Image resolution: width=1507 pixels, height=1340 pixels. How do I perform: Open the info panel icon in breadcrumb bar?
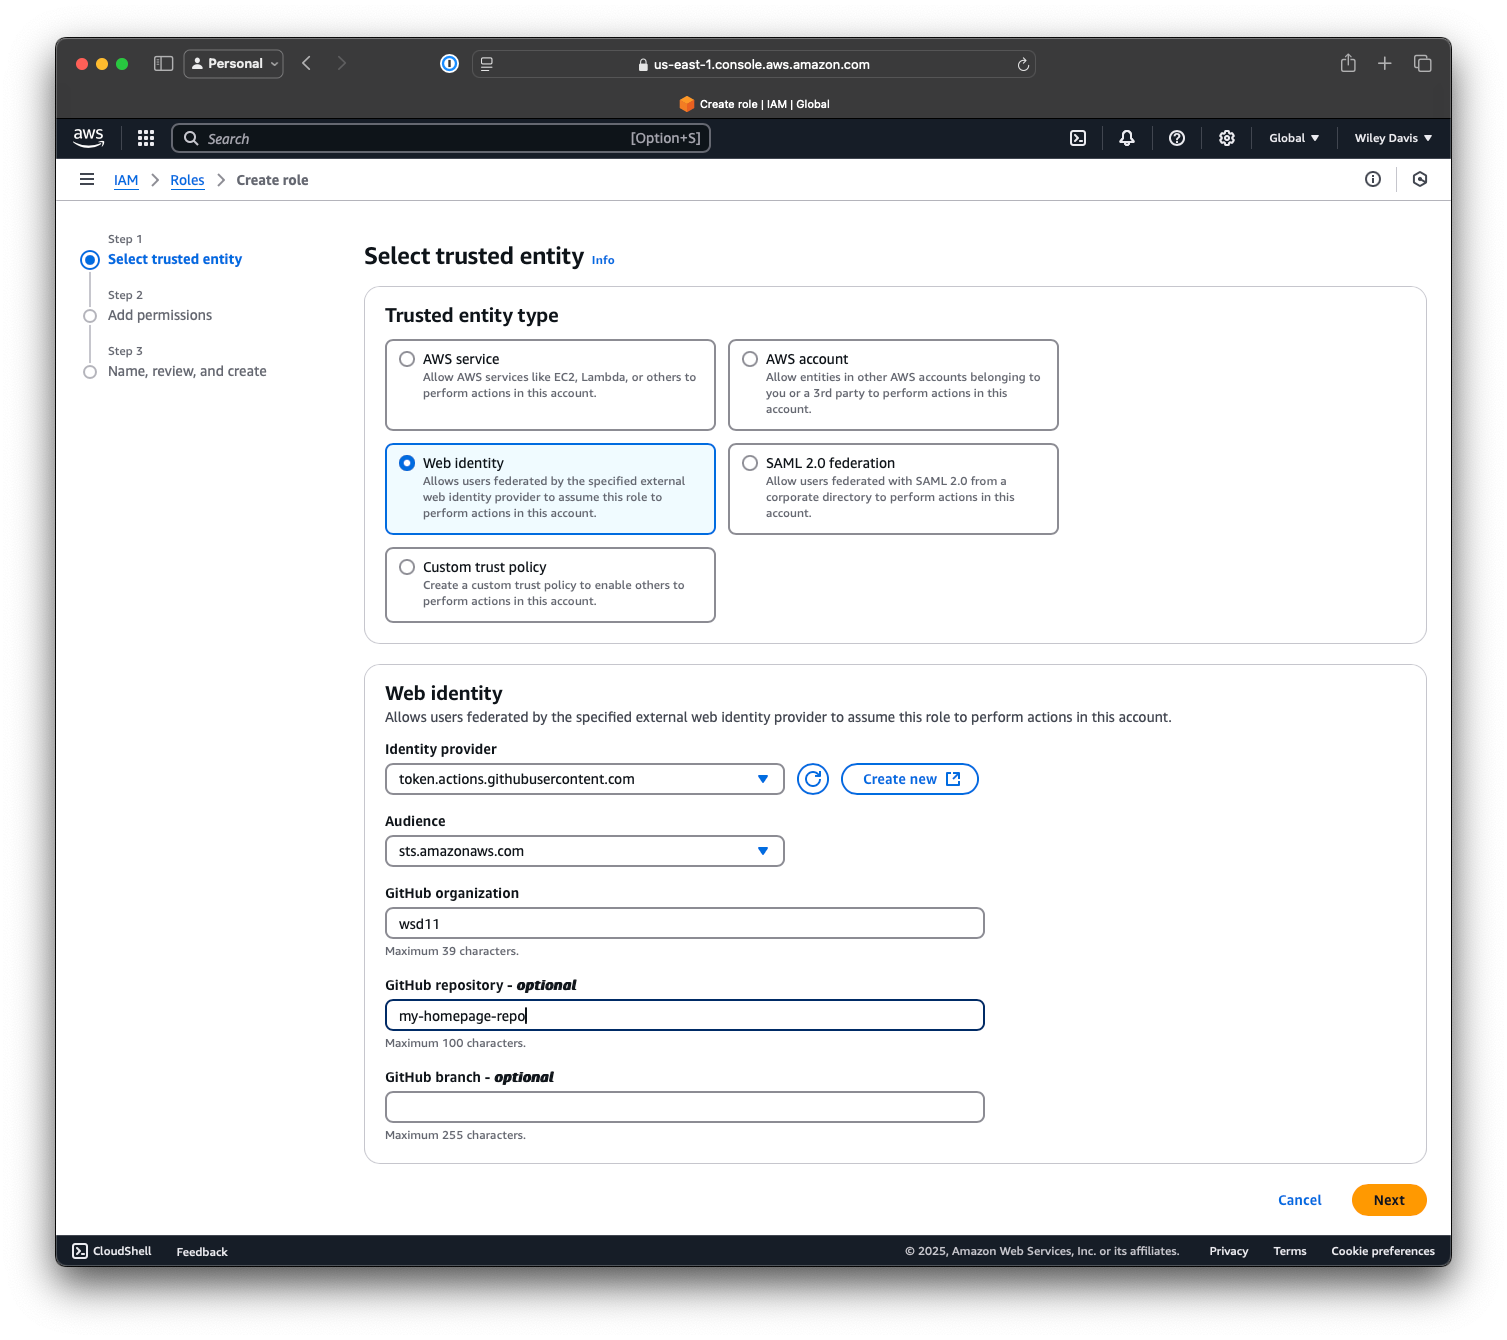coord(1373,180)
